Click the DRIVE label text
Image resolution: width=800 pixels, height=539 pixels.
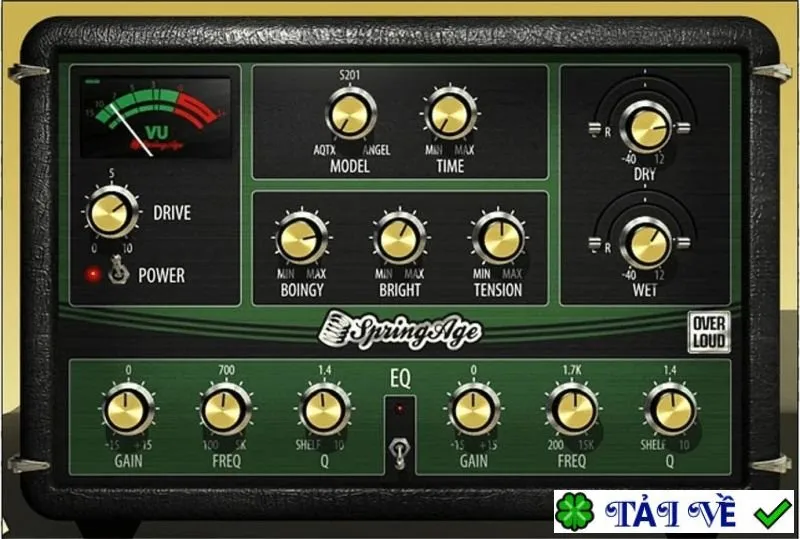click(172, 213)
